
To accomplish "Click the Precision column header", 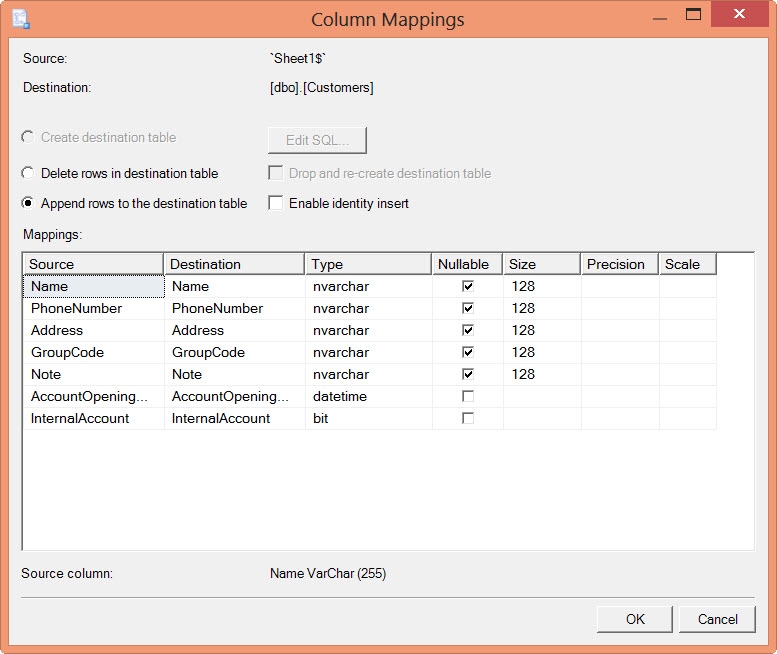I will coord(620,264).
